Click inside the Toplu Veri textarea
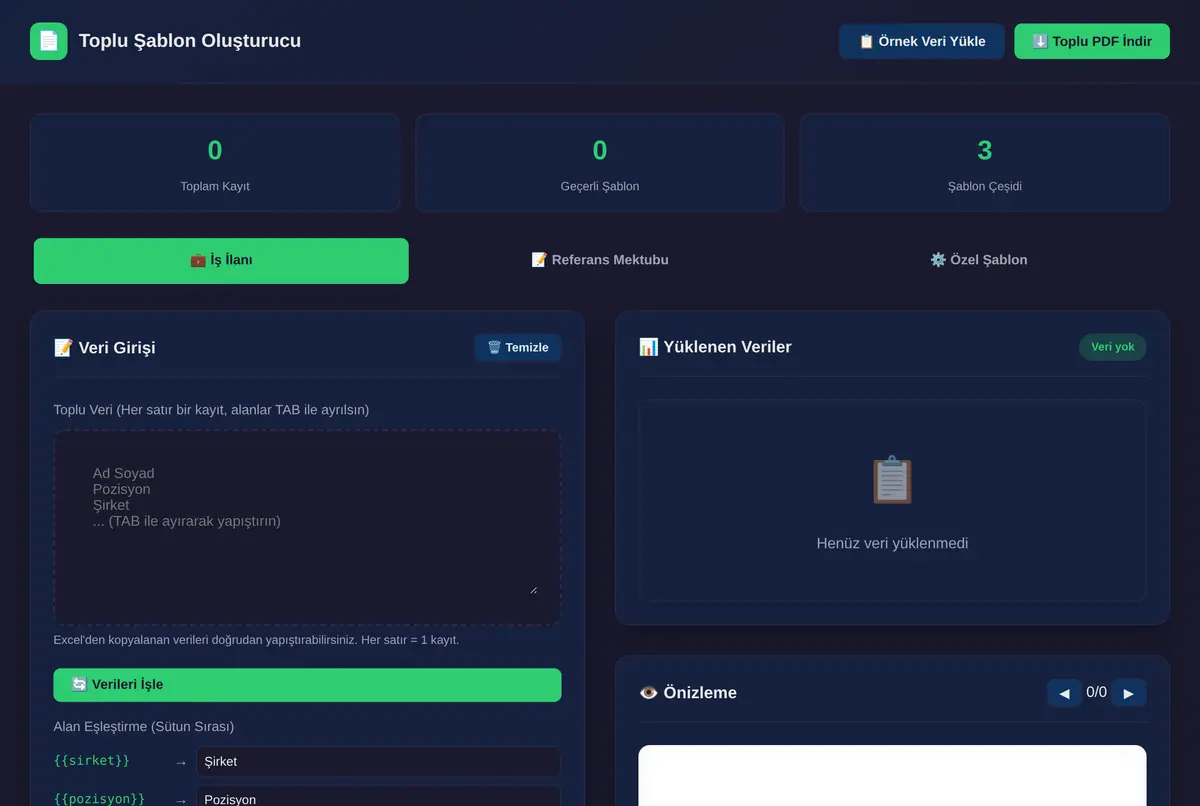The width and height of the screenshot is (1200, 806). click(307, 527)
